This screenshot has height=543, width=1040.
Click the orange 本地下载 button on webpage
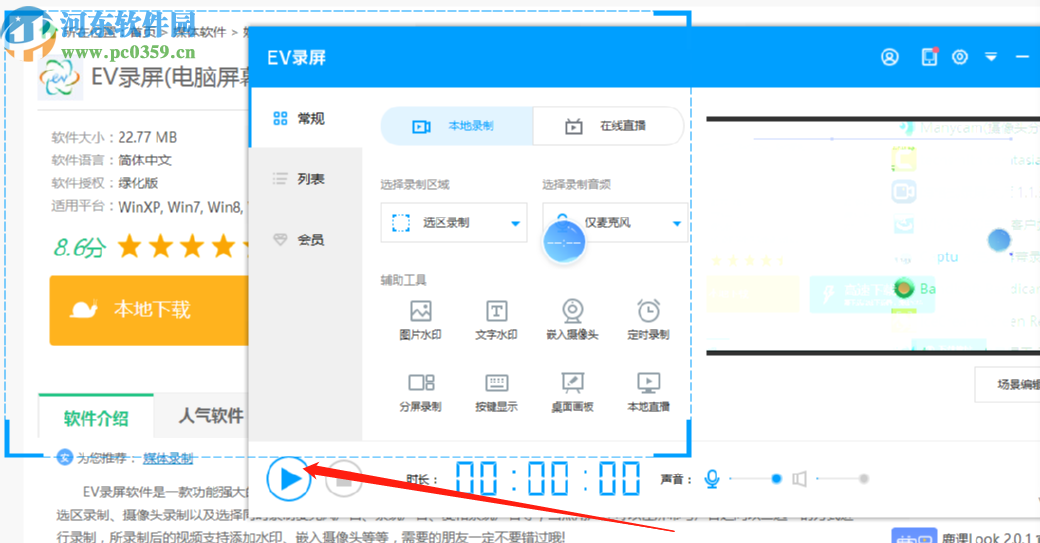(149, 310)
